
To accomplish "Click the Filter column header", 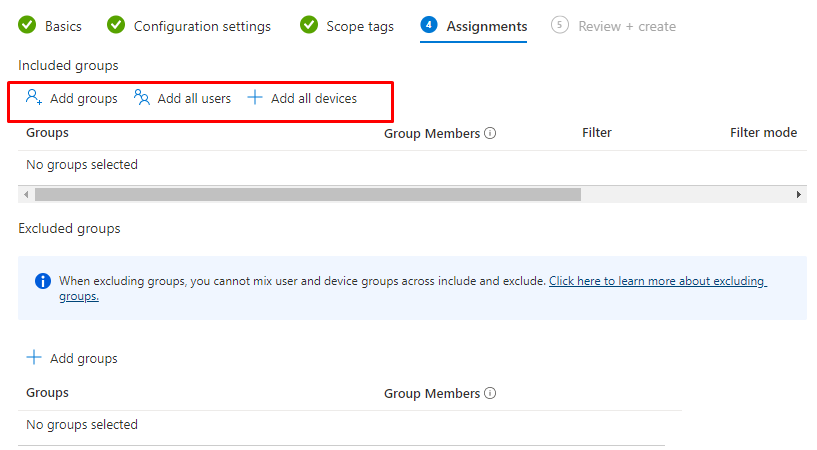I will pos(597,133).
